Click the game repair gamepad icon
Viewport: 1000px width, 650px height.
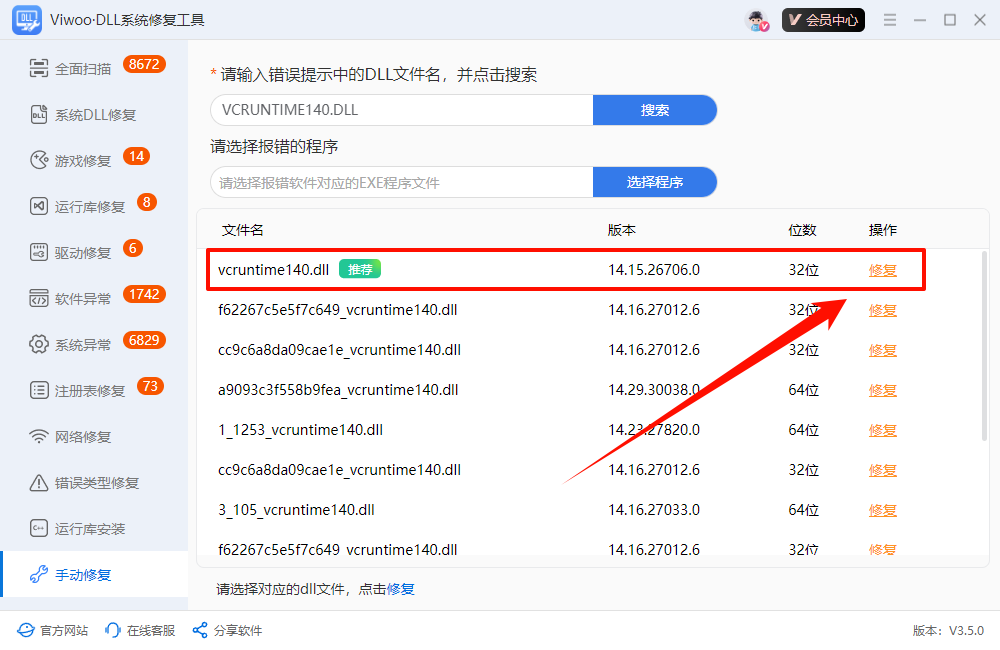39,161
